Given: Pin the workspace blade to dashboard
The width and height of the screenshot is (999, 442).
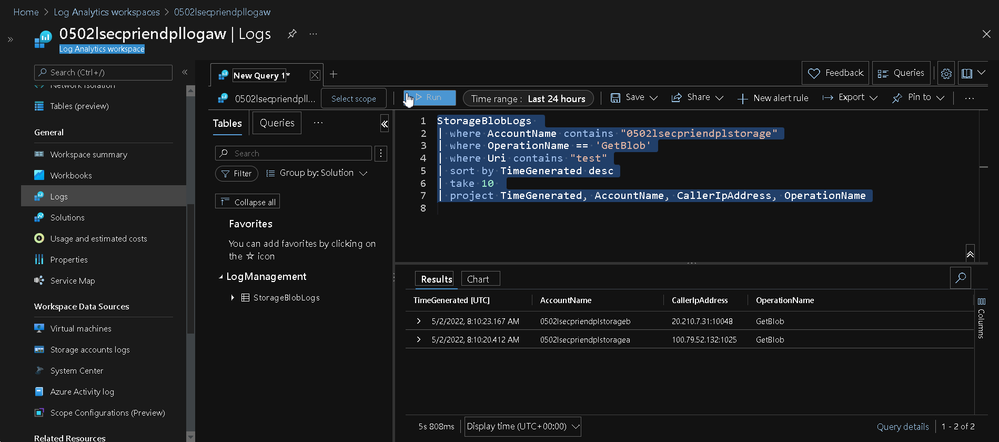Looking at the screenshot, I should pyautogui.click(x=291, y=34).
